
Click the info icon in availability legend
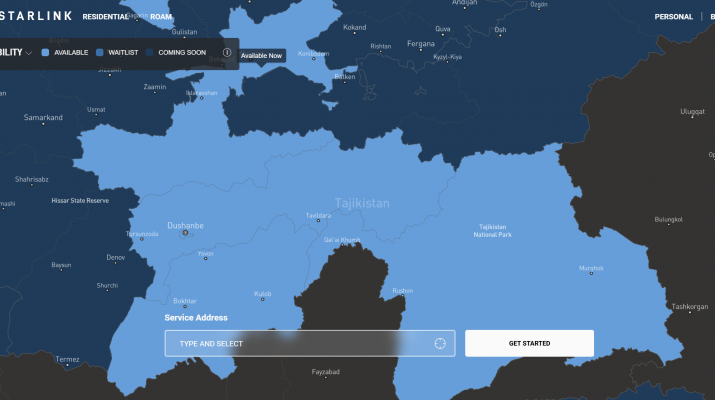227,52
